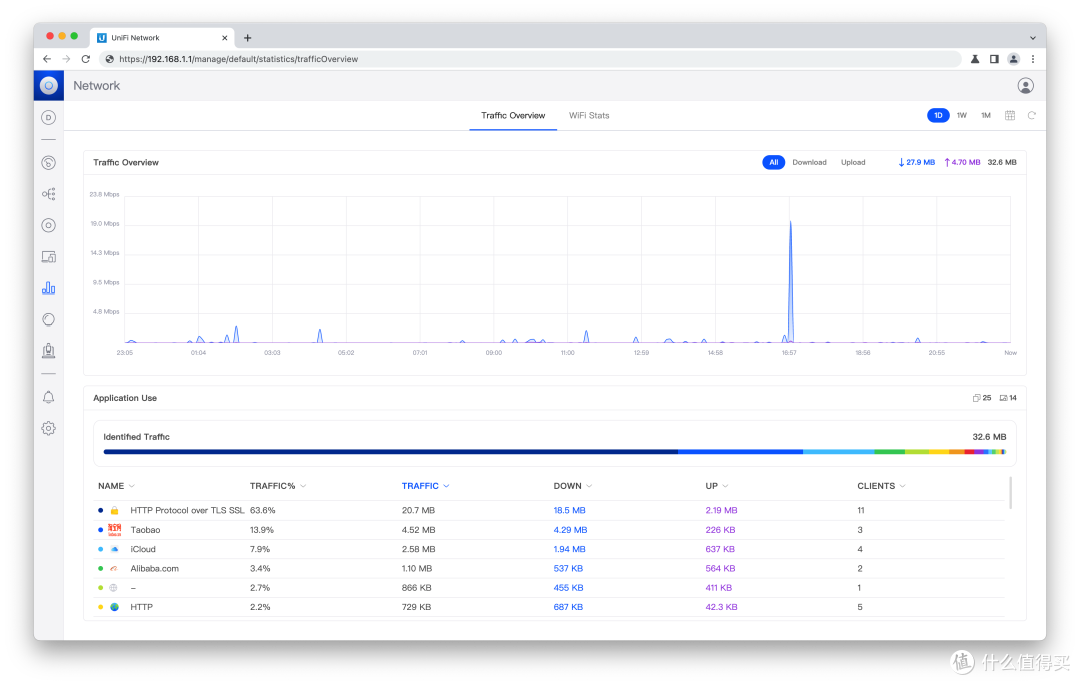Open Taobao's 4.29 MB download details link

tap(570, 529)
